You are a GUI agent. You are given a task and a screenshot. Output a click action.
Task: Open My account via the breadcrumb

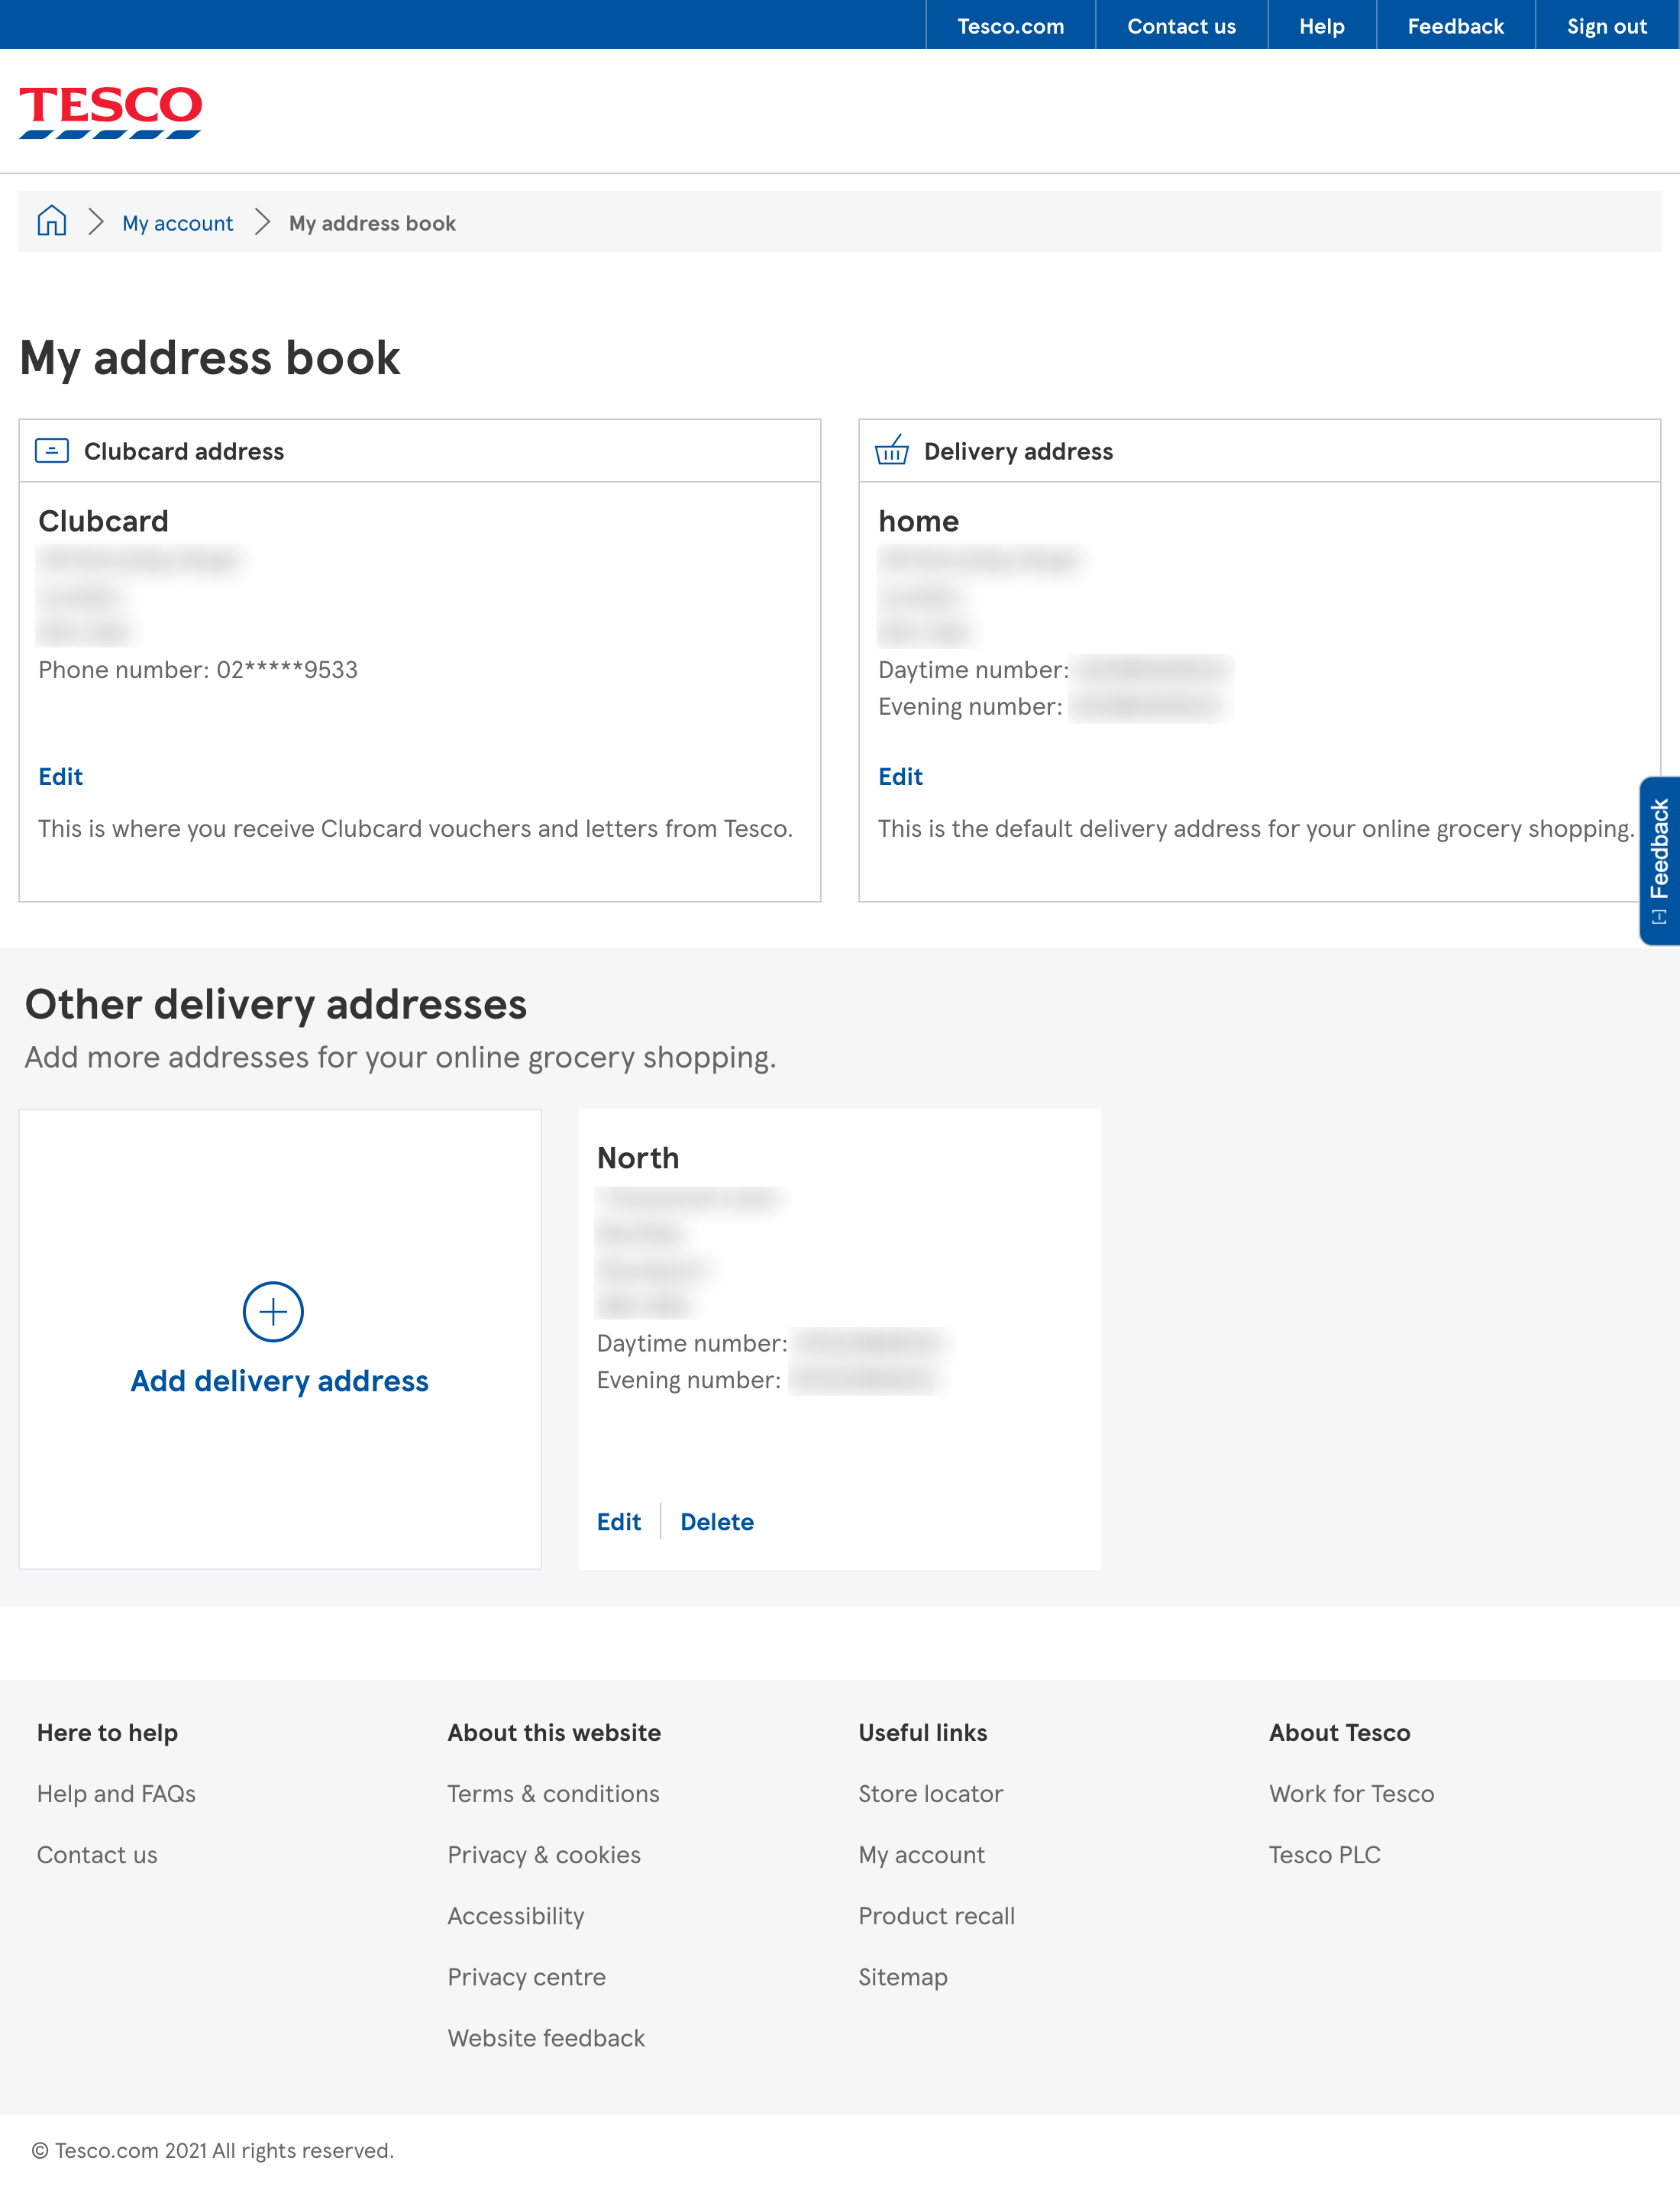[x=177, y=222]
